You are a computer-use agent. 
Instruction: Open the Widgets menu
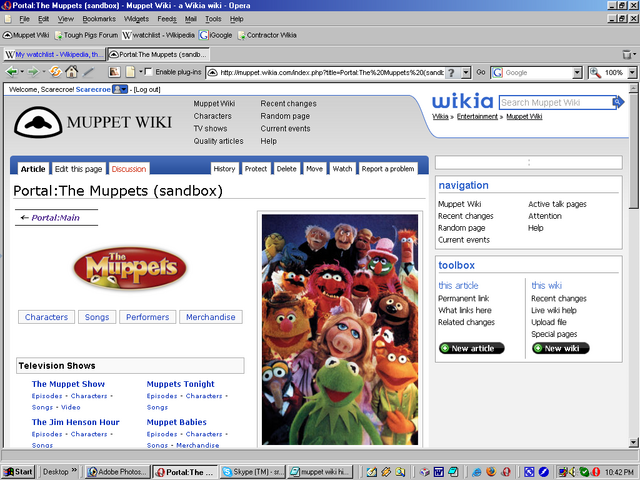point(136,19)
